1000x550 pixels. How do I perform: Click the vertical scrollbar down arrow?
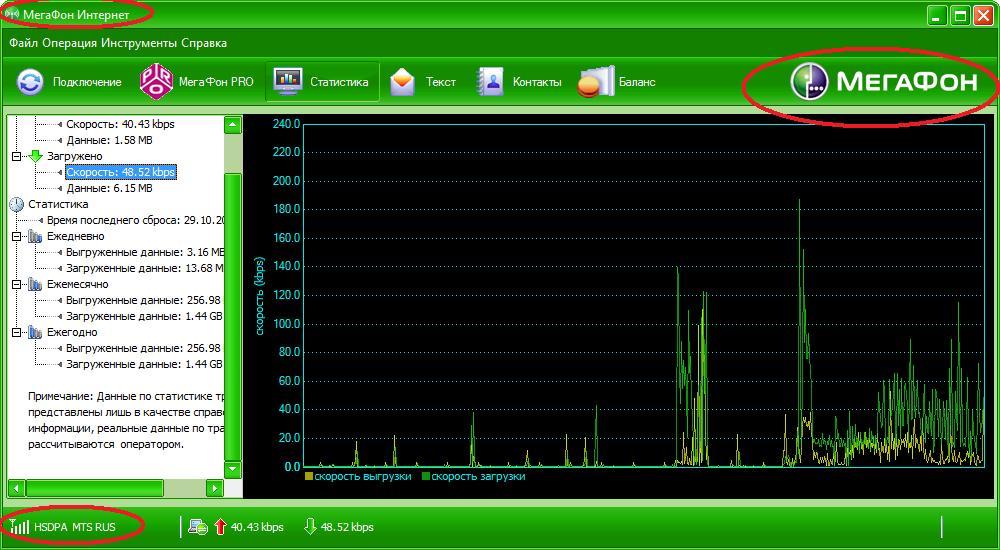point(233,468)
